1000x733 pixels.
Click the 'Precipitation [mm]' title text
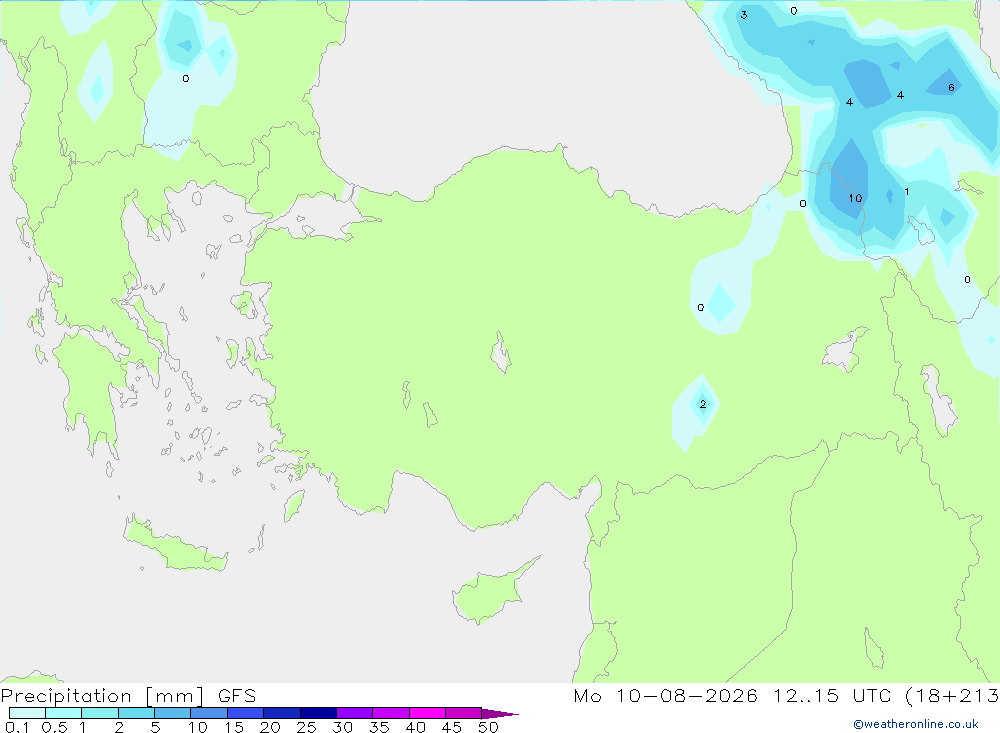[102, 696]
